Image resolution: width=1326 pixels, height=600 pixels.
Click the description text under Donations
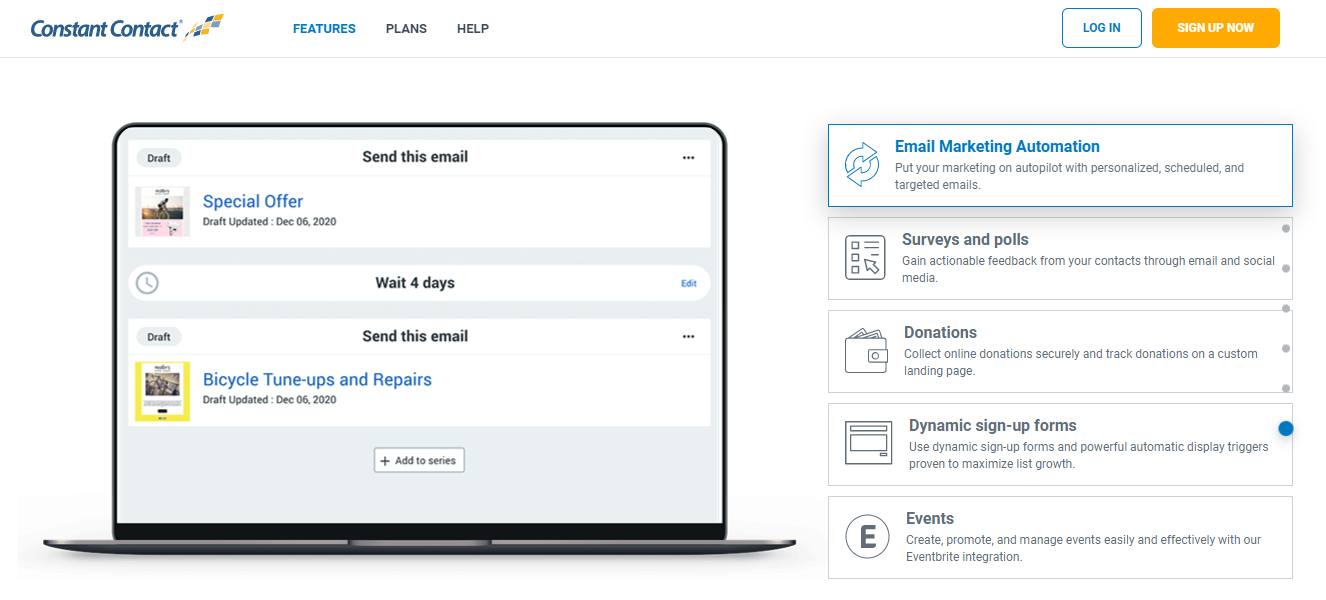tap(1081, 362)
